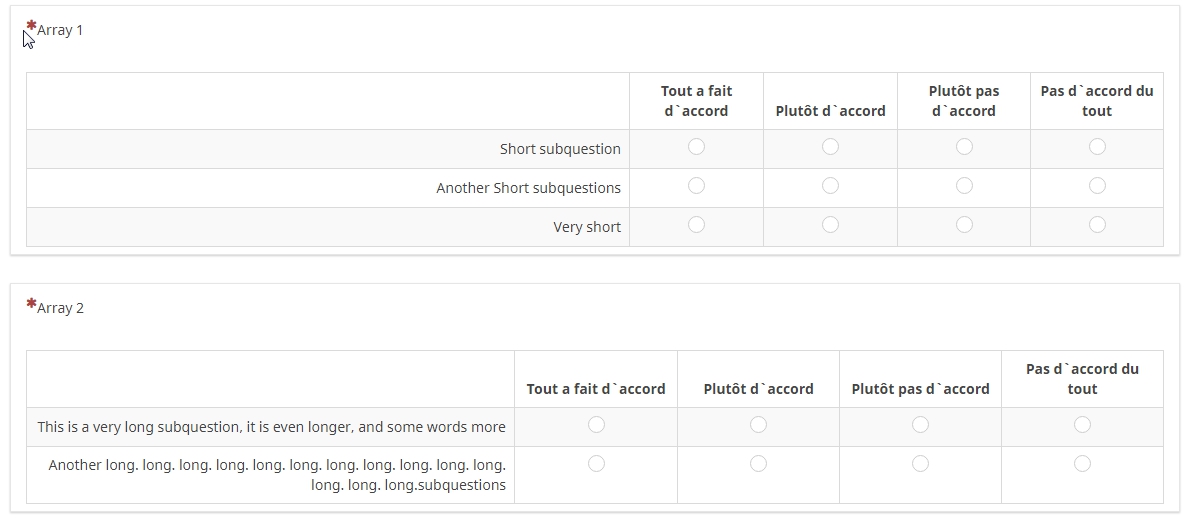Mark 'Pas d'accord du tout' for very long subquestion
The height and width of the screenshot is (524, 1190).
pyautogui.click(x=1082, y=425)
